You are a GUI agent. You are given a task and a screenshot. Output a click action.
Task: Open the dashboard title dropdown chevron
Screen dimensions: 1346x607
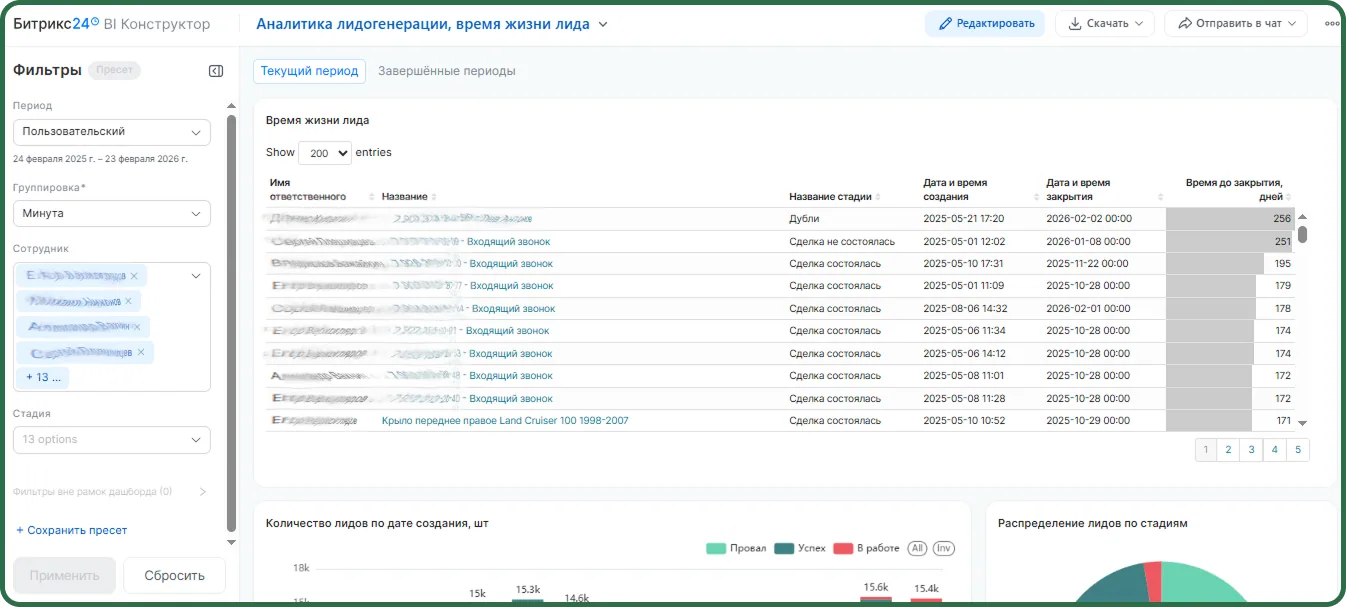pos(603,25)
